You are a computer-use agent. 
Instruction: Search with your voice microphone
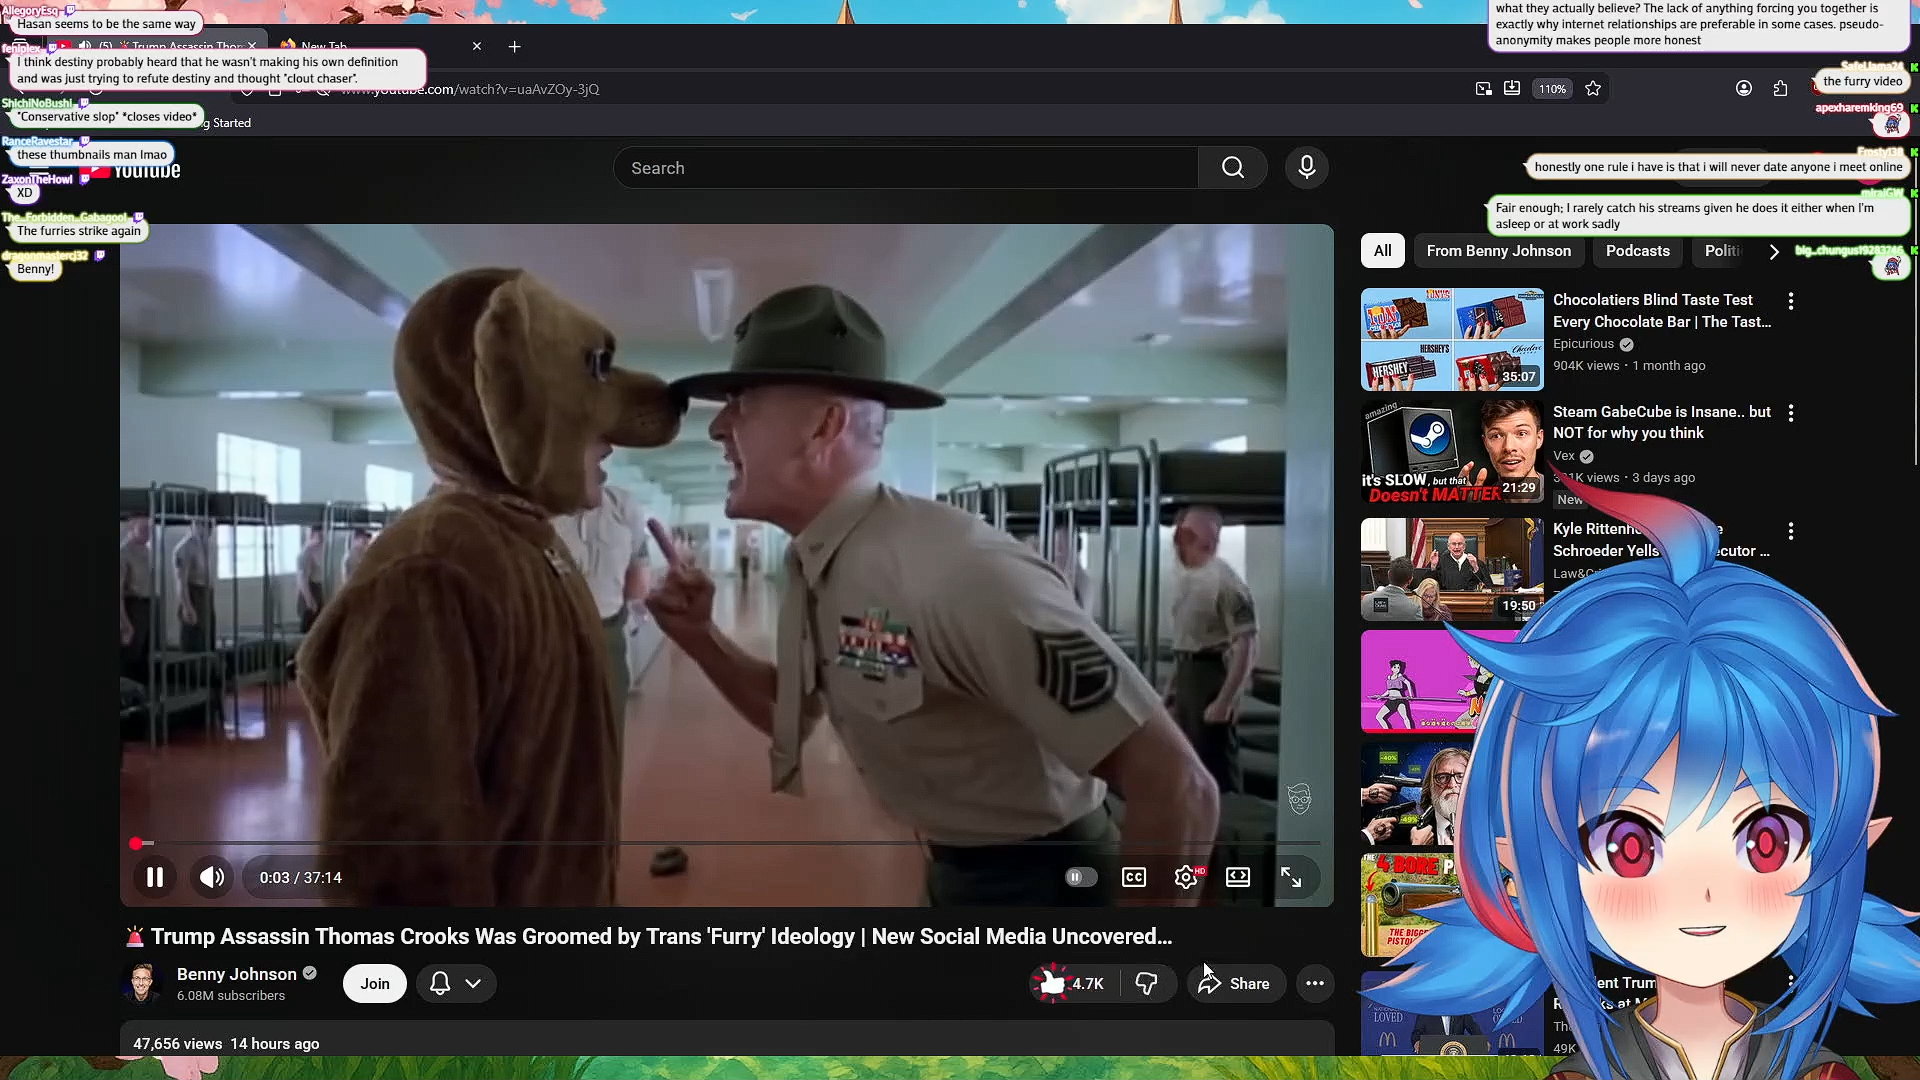[1307, 168]
